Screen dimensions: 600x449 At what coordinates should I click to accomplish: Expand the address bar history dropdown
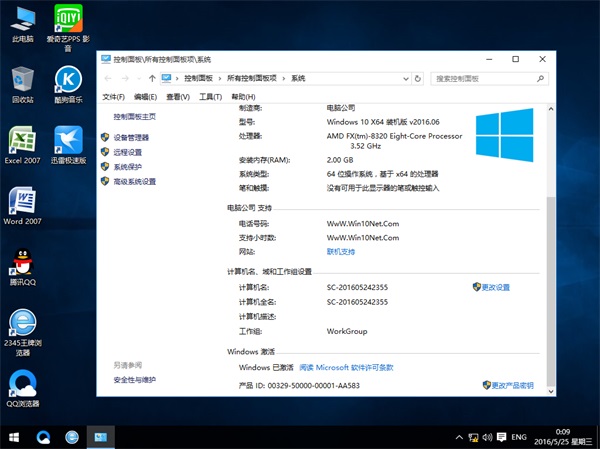click(x=406, y=78)
